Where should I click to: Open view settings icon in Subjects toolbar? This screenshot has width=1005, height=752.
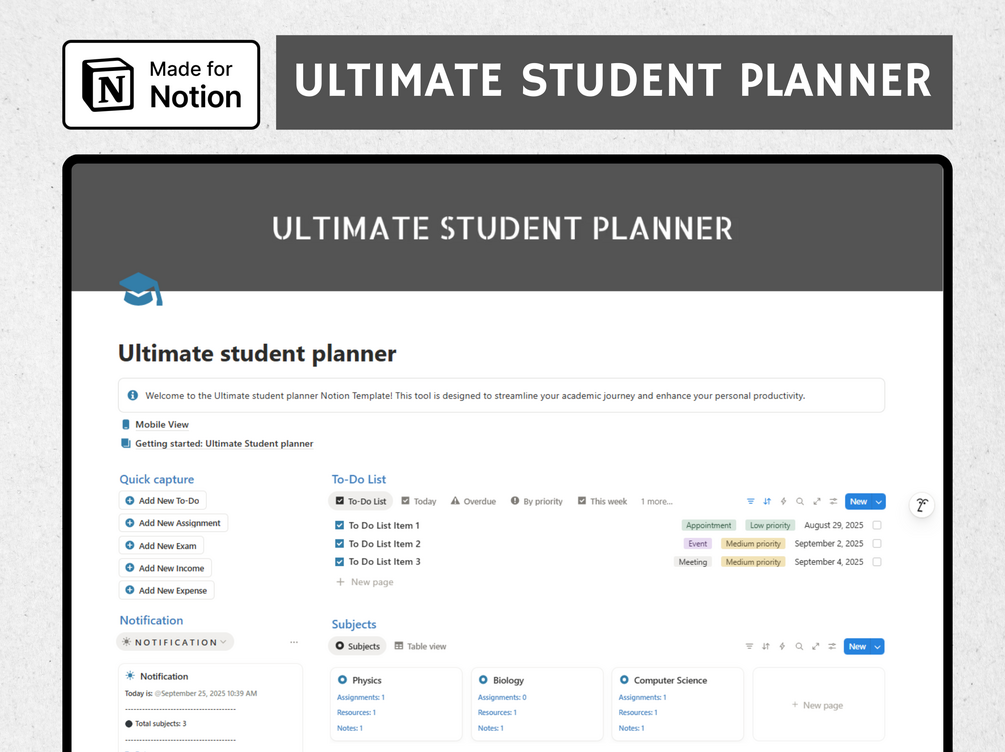(x=832, y=647)
